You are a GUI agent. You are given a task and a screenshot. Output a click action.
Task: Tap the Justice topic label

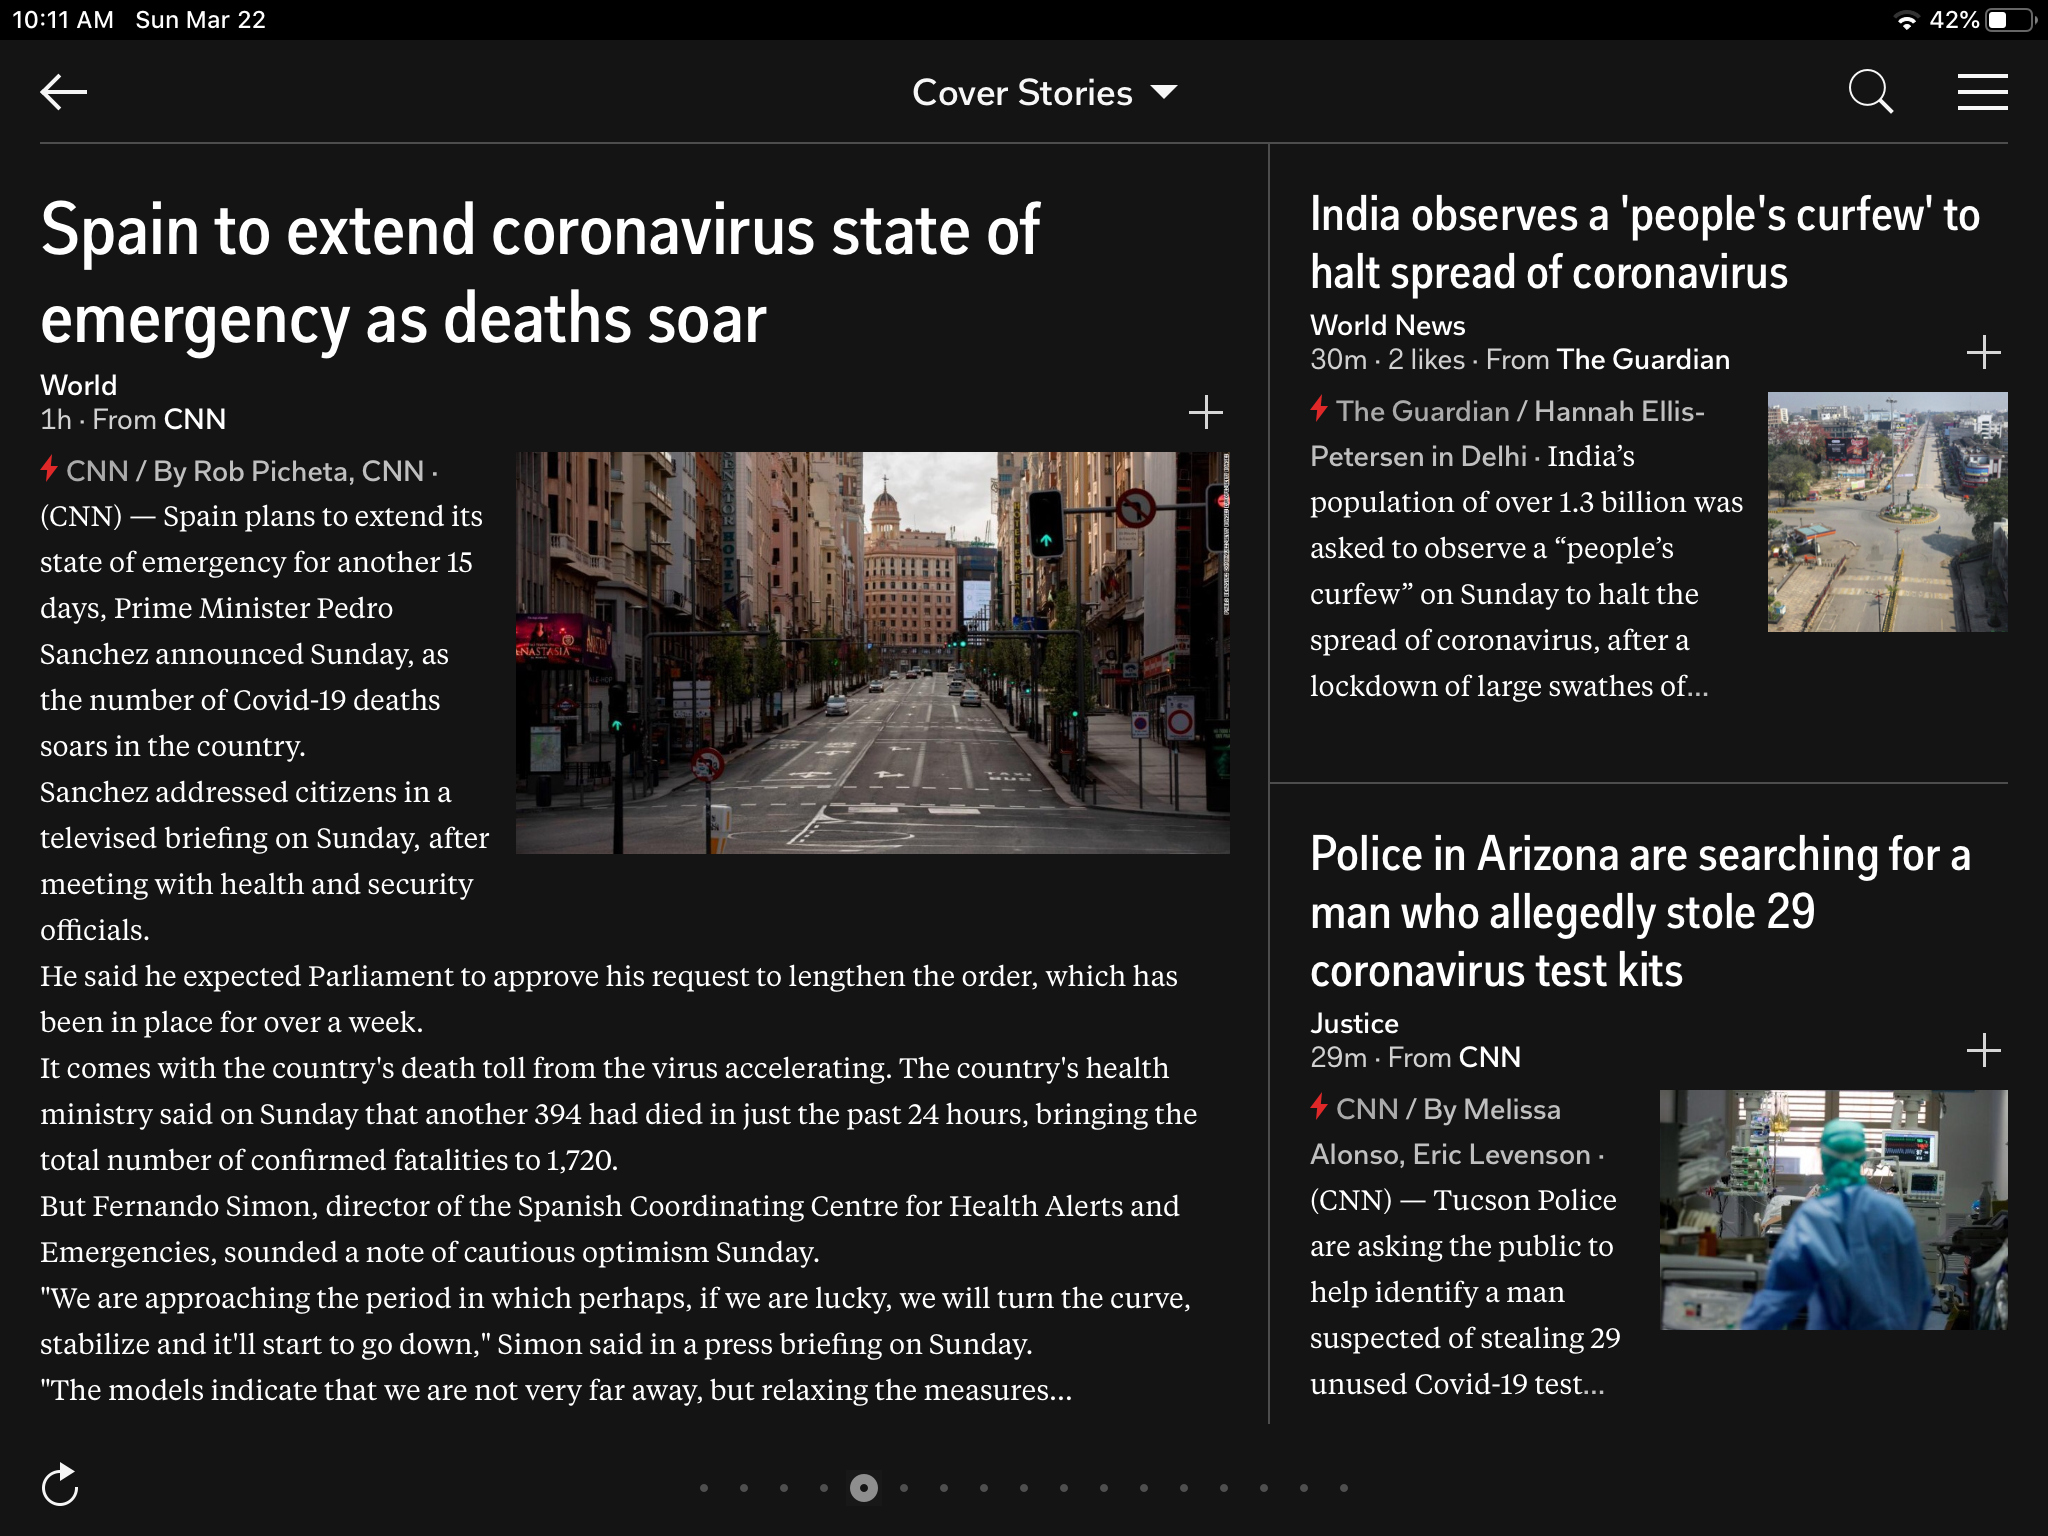[x=1354, y=1023]
